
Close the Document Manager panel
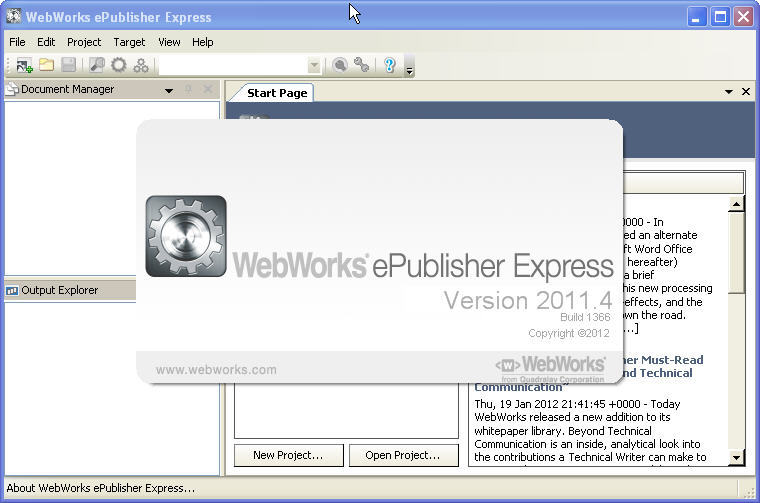click(x=208, y=89)
